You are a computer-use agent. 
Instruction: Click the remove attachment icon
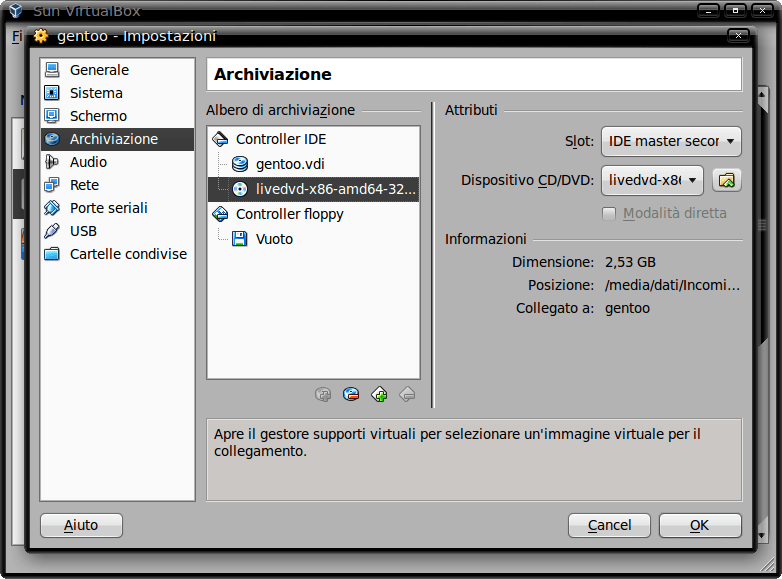(x=350, y=394)
